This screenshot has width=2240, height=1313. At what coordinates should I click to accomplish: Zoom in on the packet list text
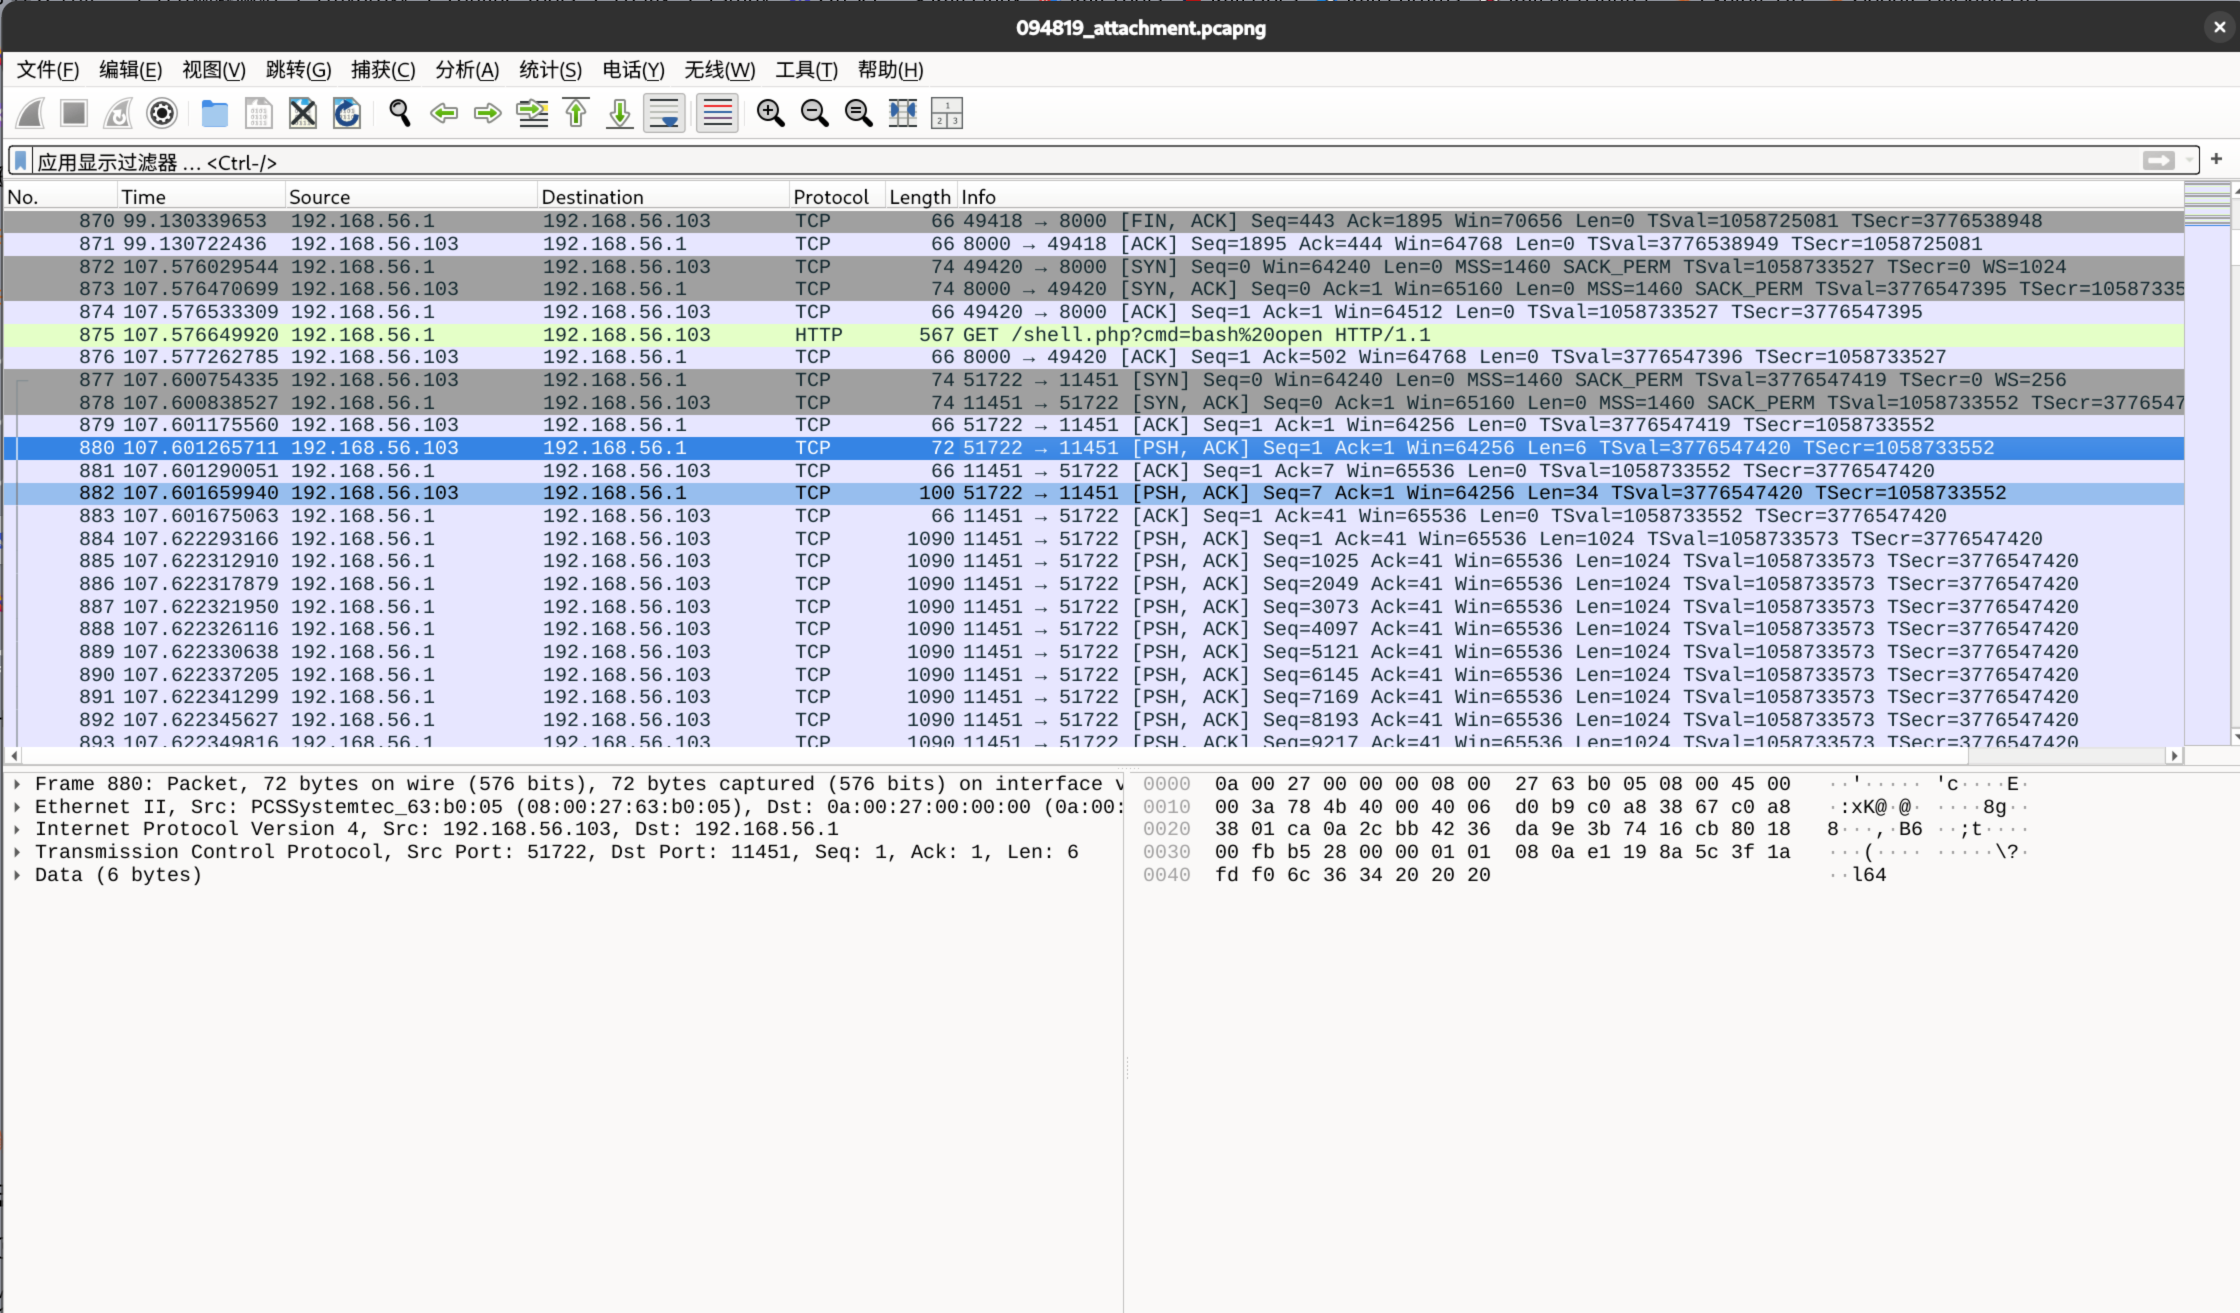point(770,113)
